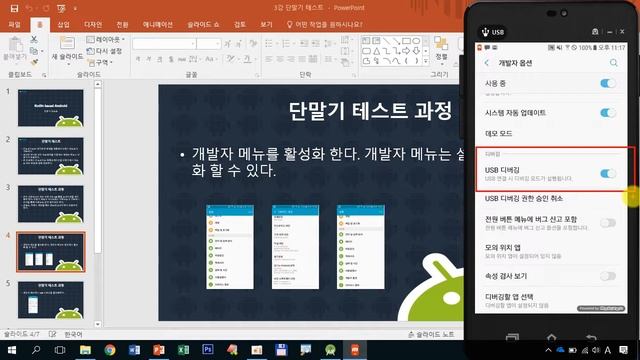
Task: Select the rectangle shape in shapes gallery
Action: point(406,41)
